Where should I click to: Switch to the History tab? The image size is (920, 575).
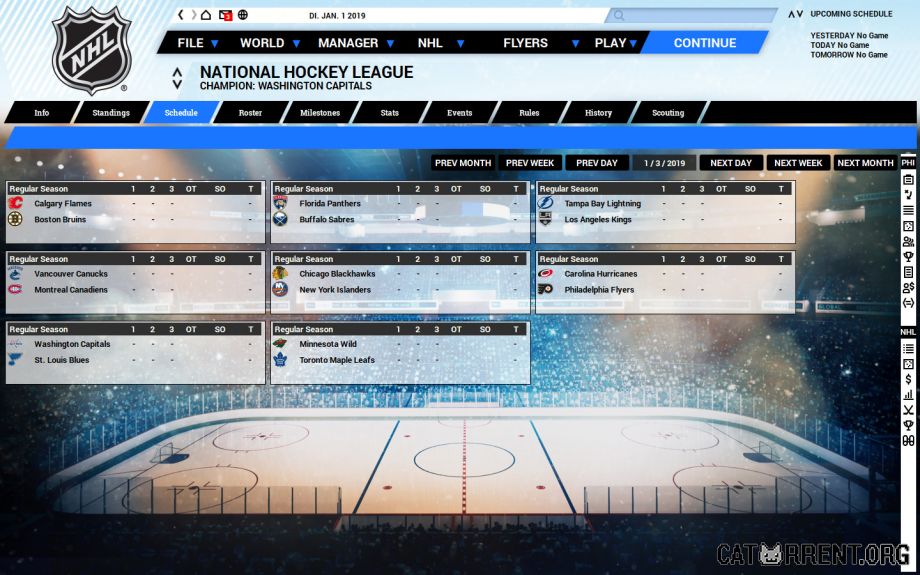point(598,113)
